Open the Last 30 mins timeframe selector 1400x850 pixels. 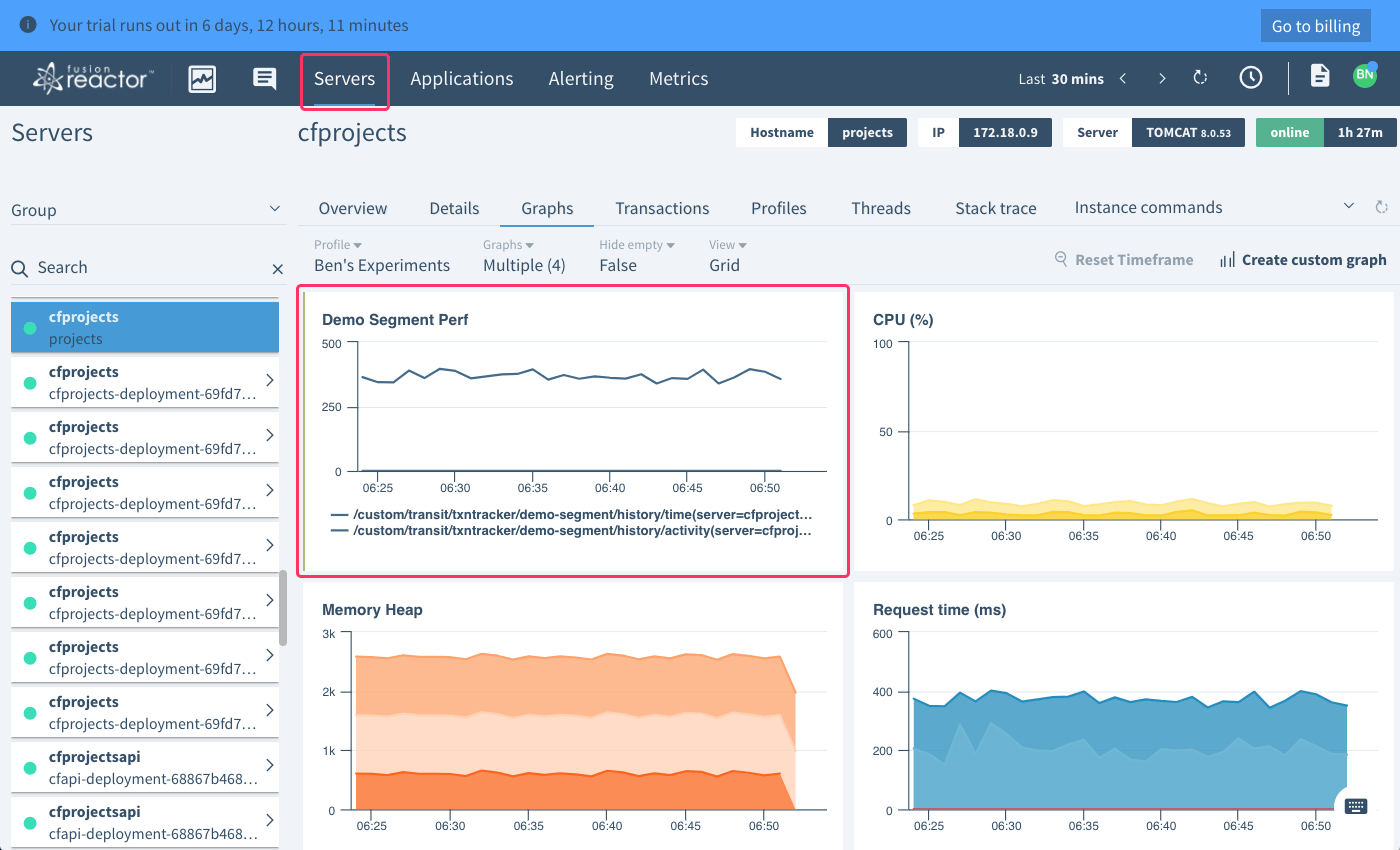click(1061, 78)
